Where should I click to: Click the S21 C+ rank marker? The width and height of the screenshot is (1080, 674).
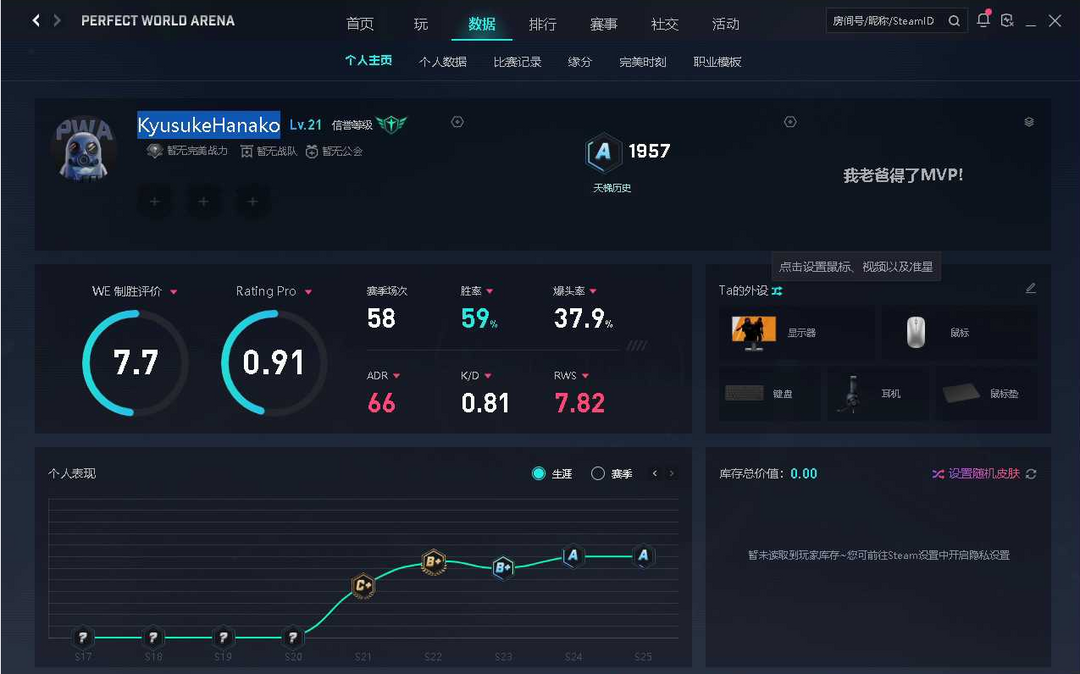[x=363, y=586]
